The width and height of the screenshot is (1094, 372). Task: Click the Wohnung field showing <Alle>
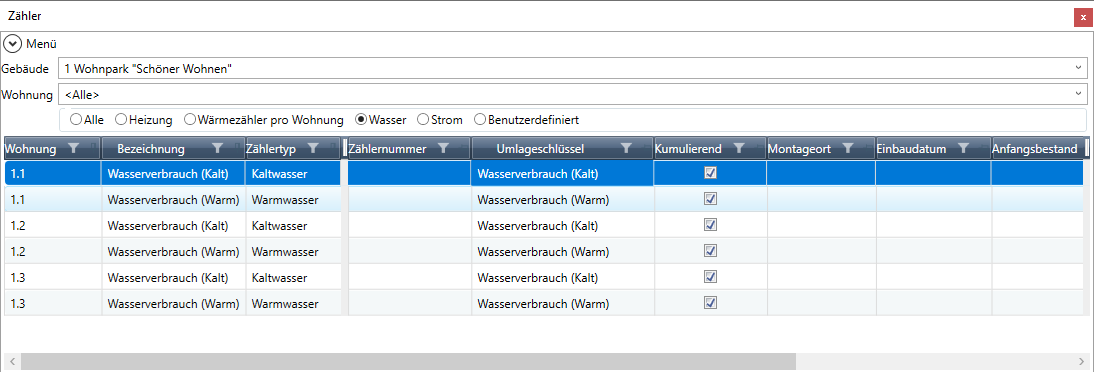pyautogui.click(x=573, y=94)
